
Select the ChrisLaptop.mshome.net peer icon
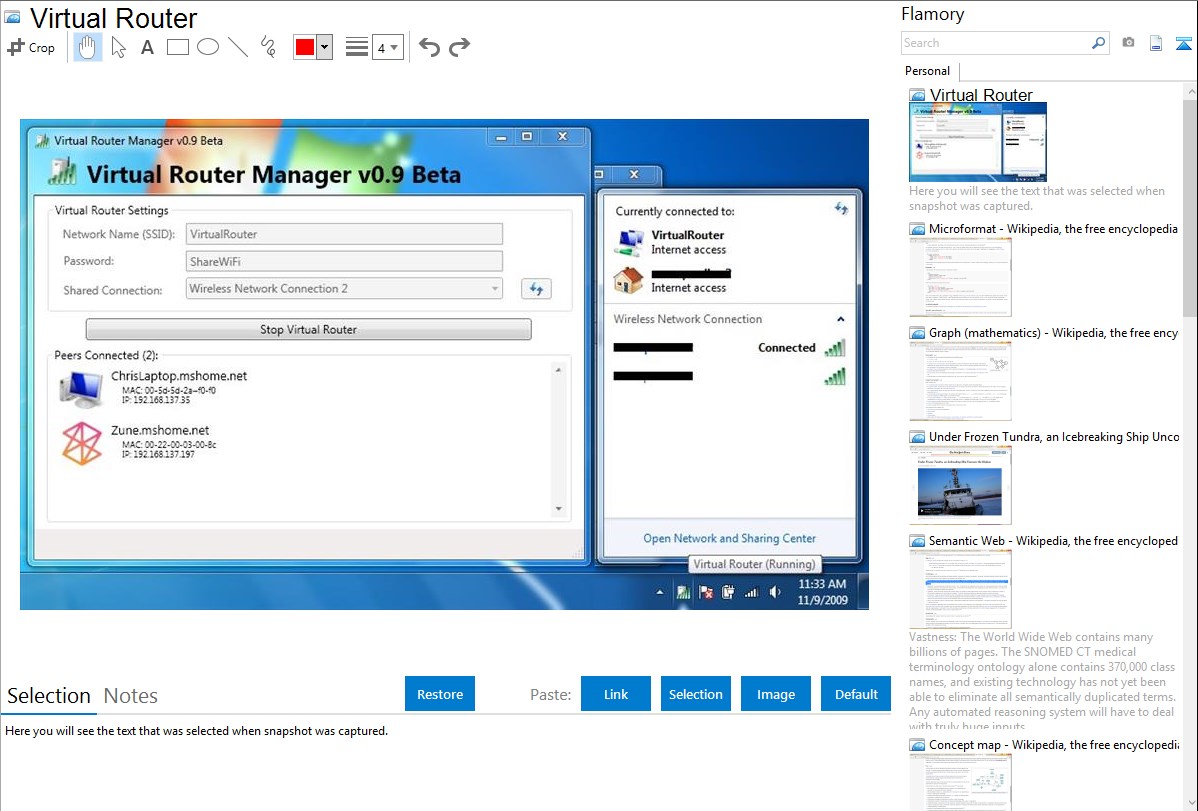[81, 388]
